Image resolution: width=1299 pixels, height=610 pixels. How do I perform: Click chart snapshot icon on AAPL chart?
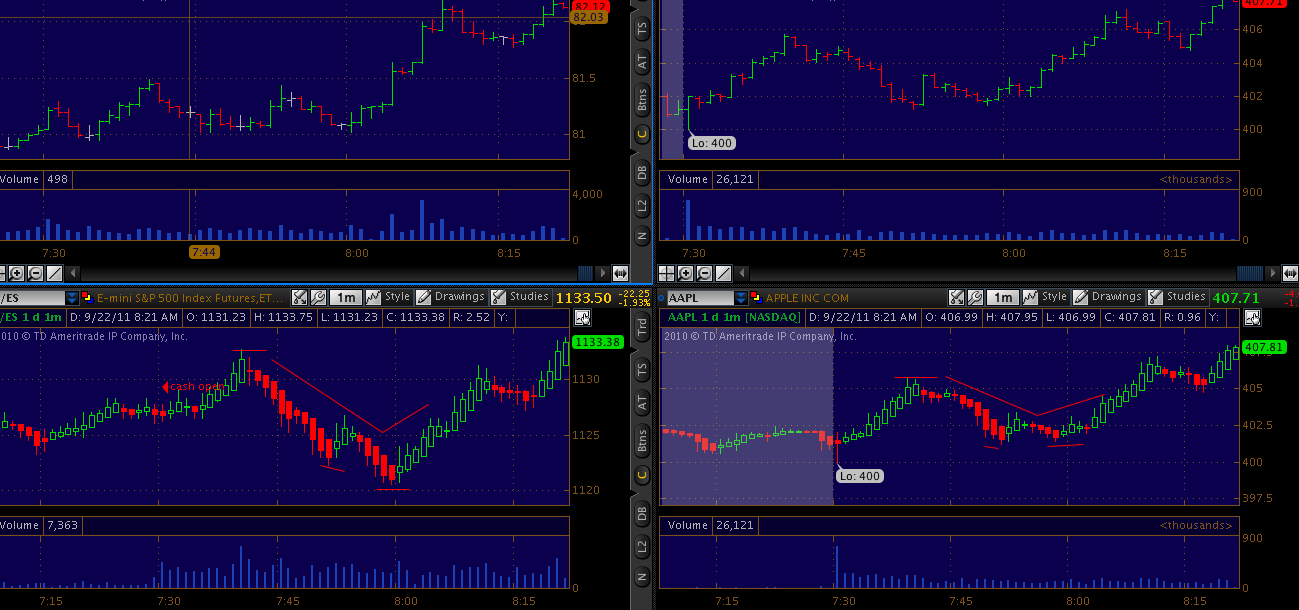click(x=1252, y=317)
